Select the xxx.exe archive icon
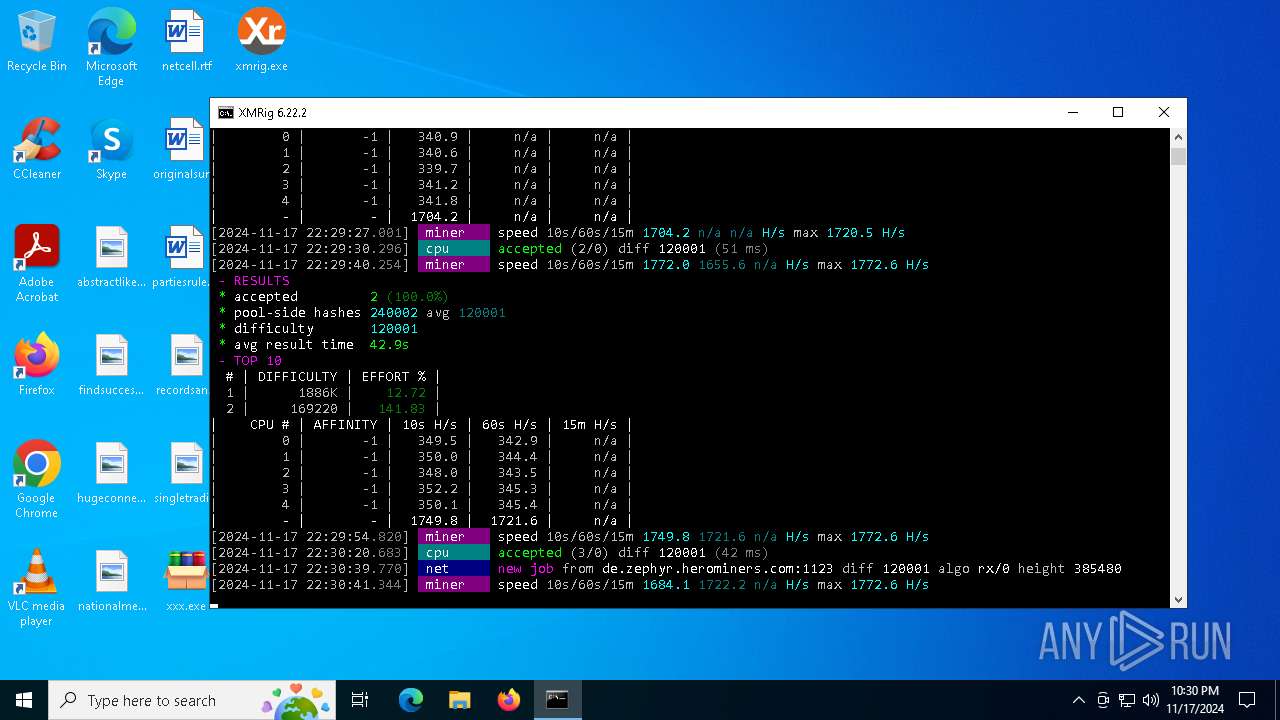The width and height of the screenshot is (1280, 720). [186, 580]
